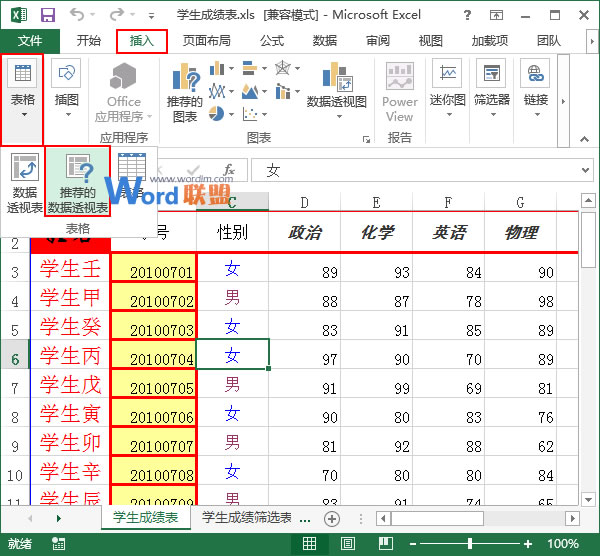Open the 插图 illustrations group
This screenshot has height=556, width=600.
(x=67, y=88)
